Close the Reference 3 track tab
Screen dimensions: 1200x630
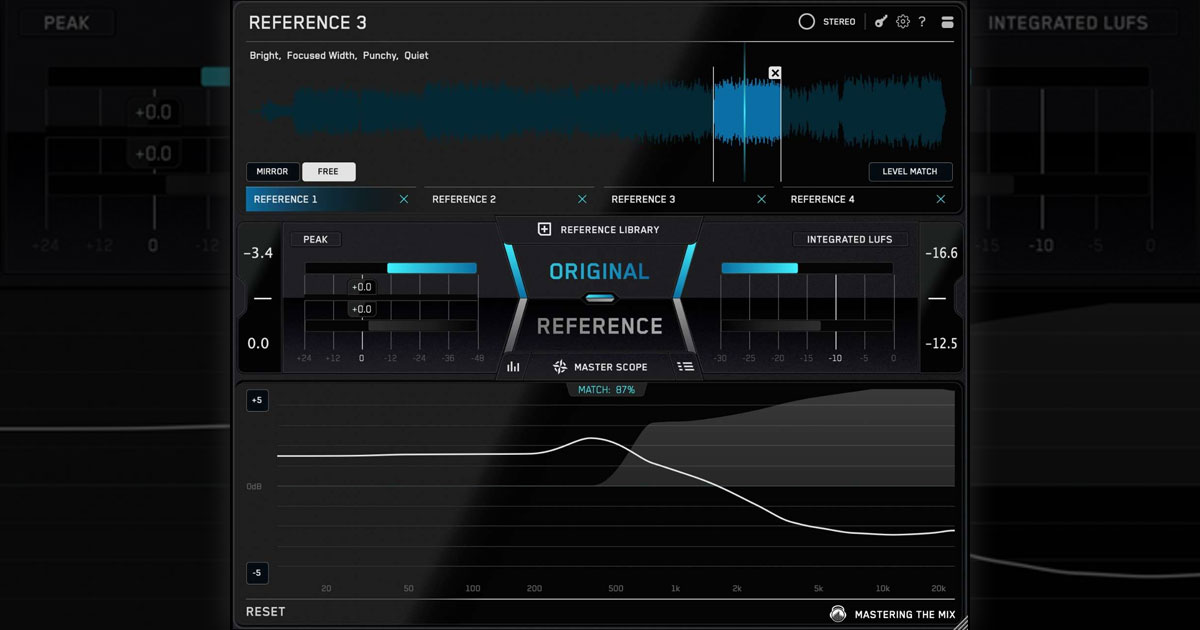[762, 199]
